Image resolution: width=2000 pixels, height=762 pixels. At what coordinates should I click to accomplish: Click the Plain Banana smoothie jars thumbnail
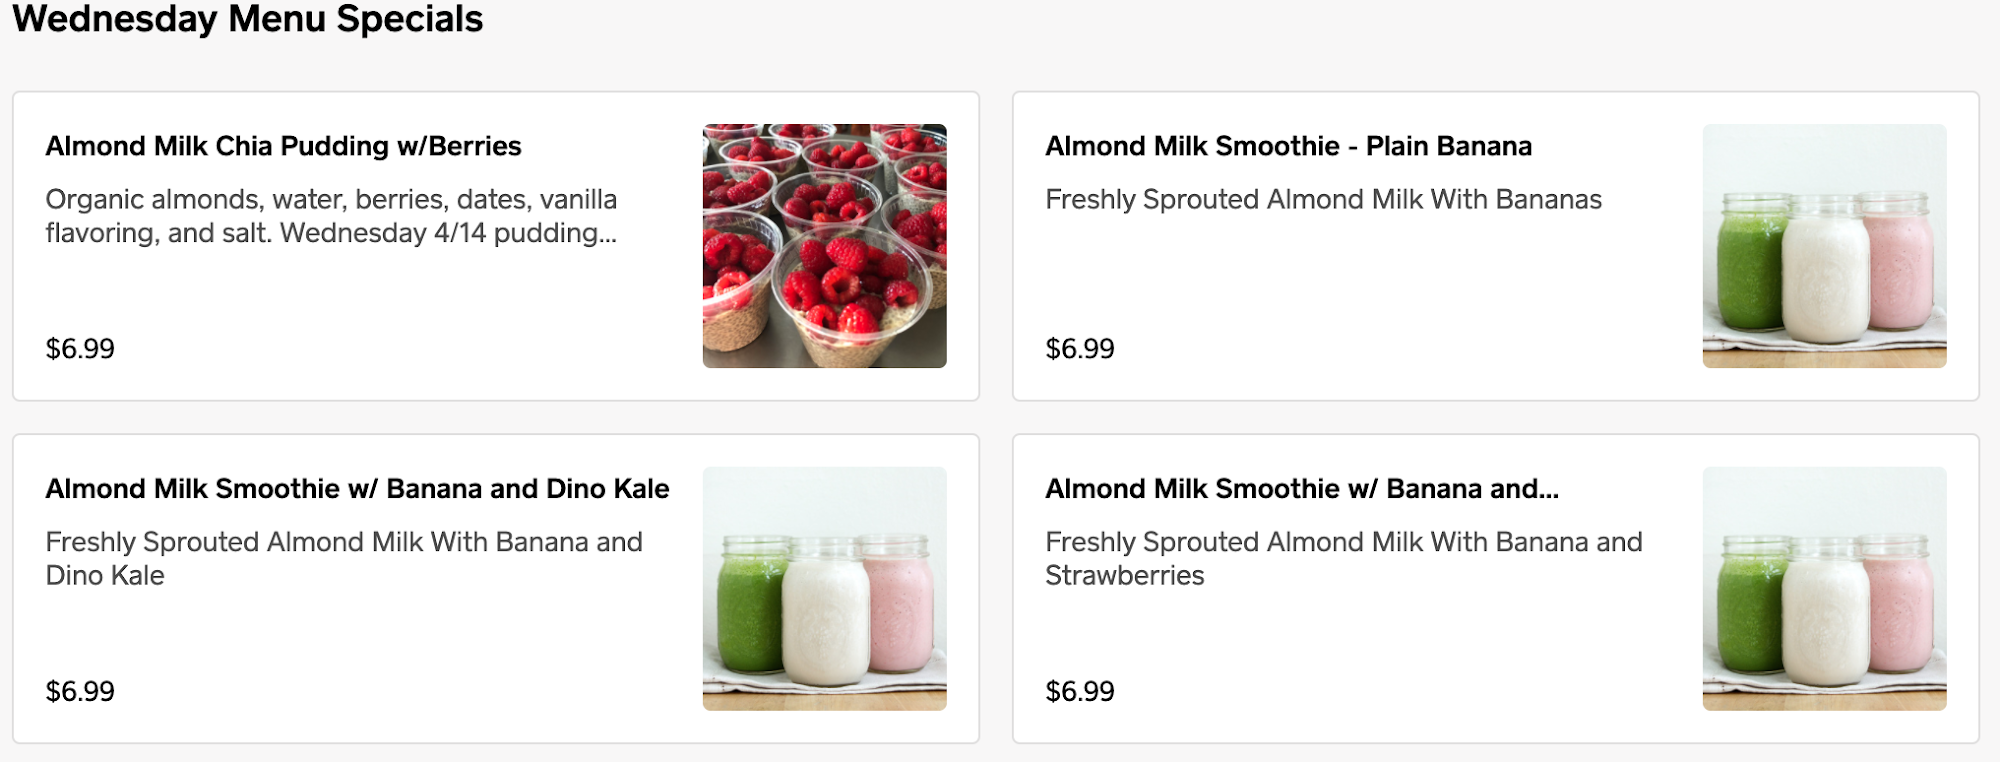coord(1824,245)
